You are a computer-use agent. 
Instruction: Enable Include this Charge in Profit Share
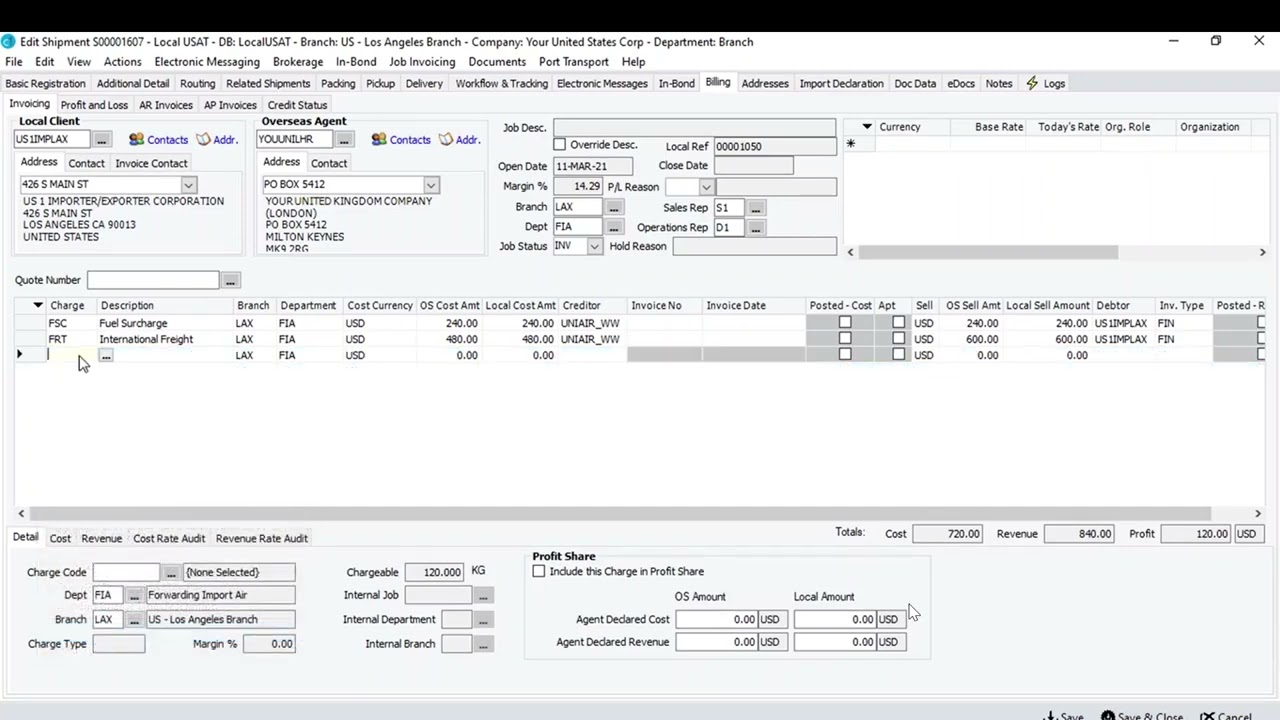(x=539, y=571)
